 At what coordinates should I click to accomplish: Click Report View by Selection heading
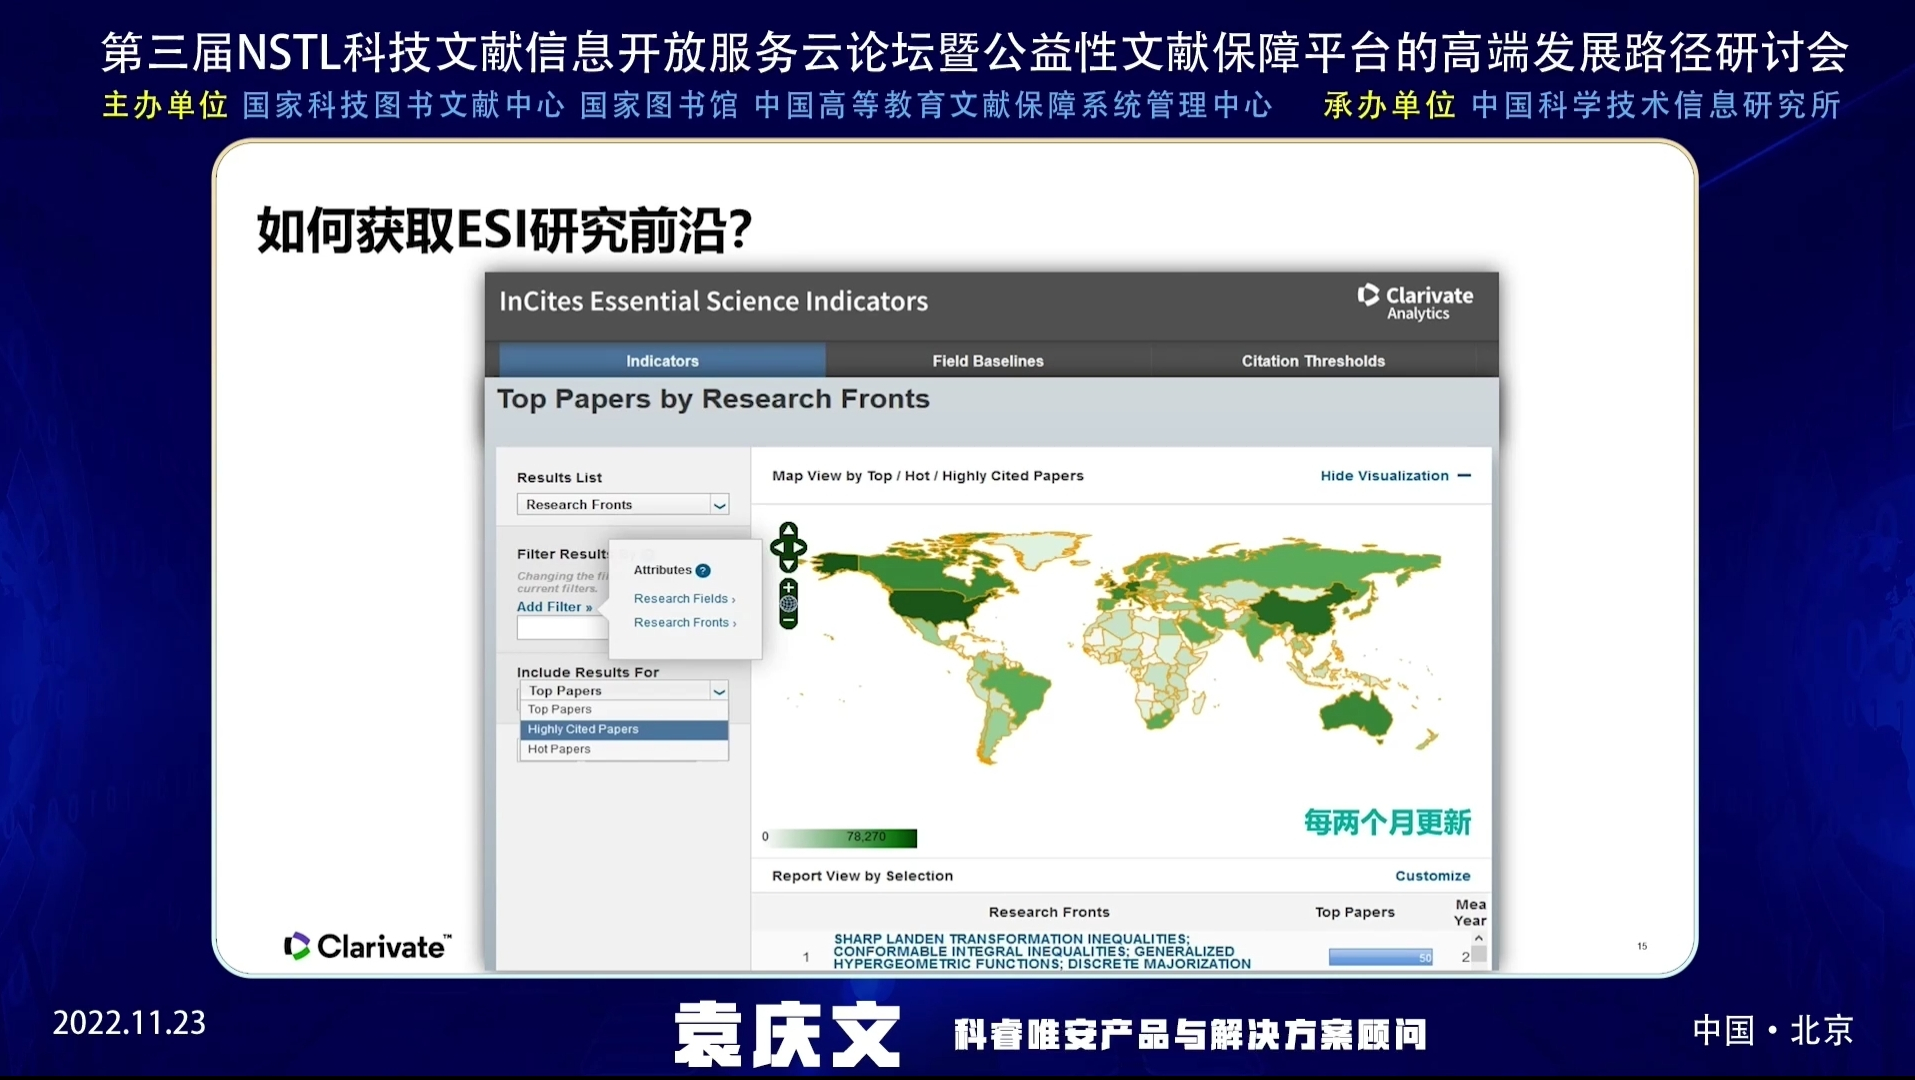pos(862,876)
